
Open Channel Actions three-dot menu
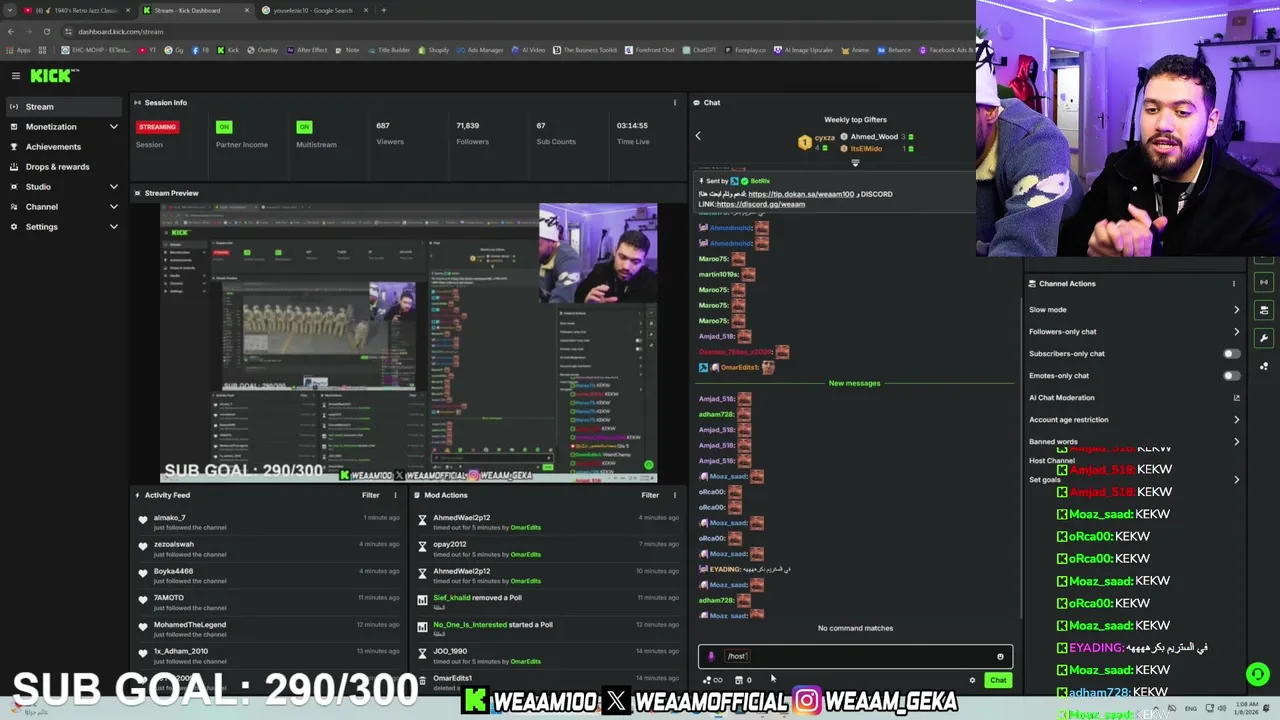(1233, 283)
